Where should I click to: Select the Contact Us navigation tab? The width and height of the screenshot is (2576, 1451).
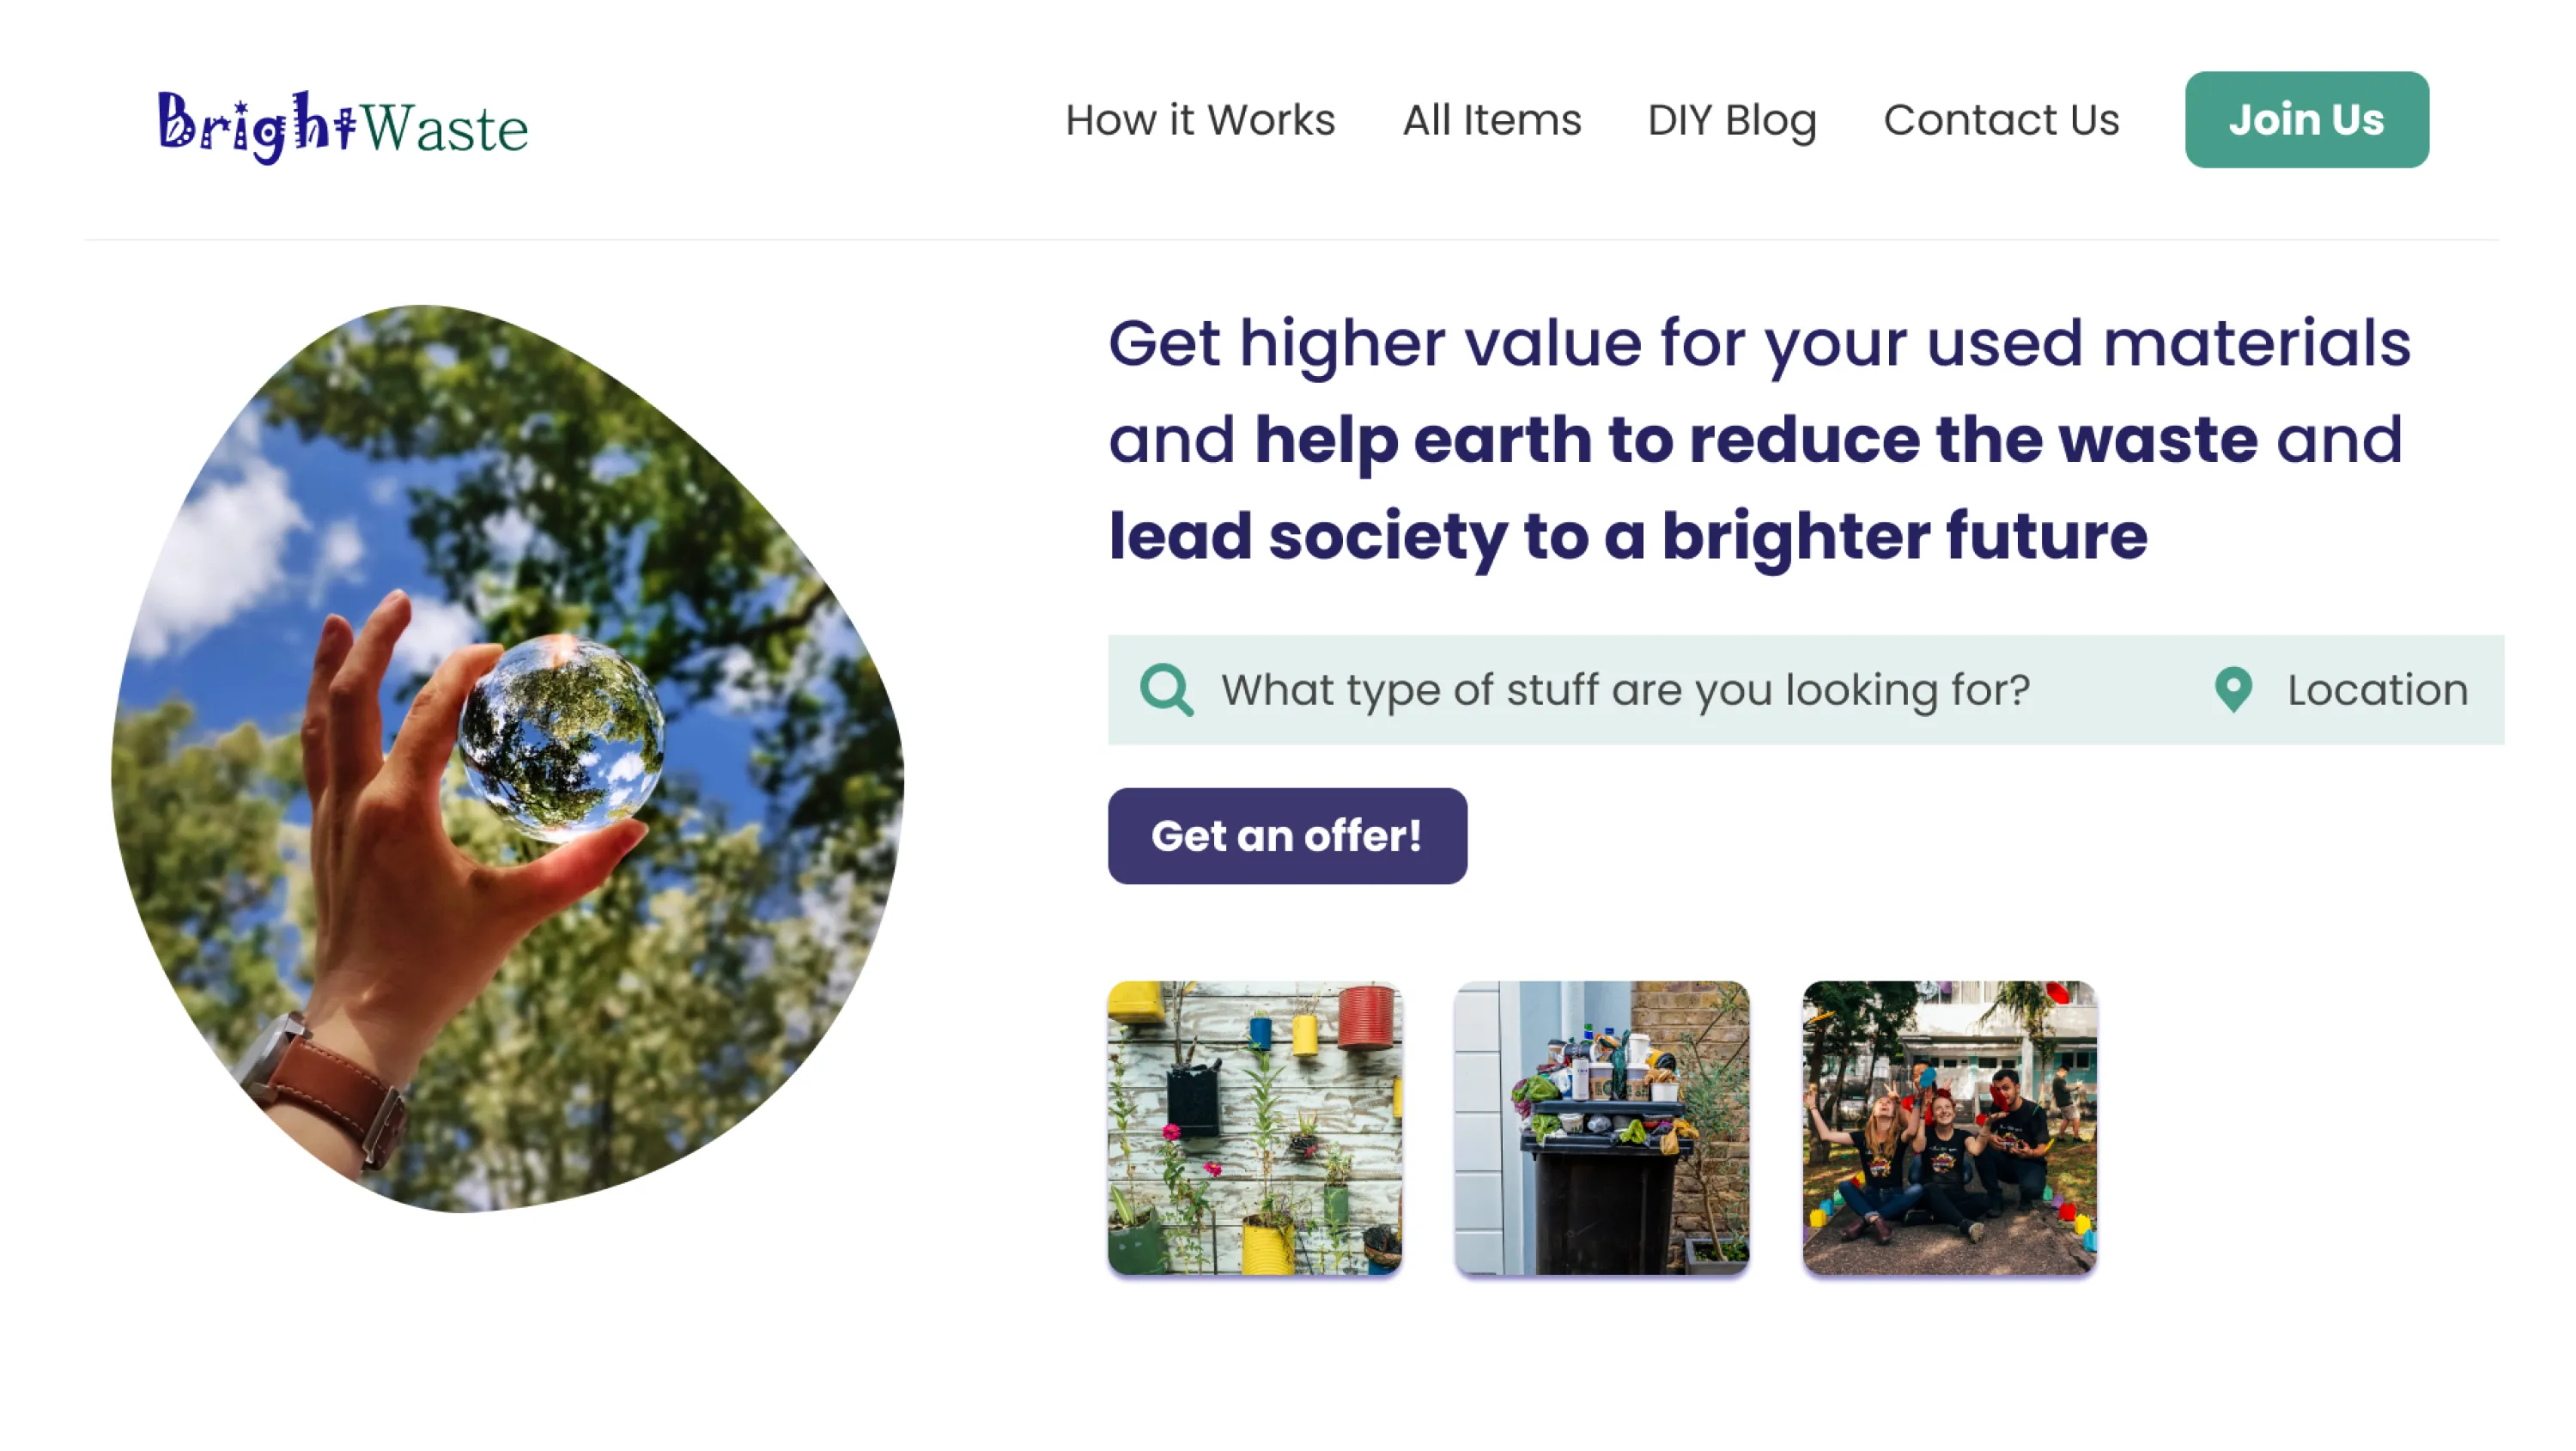click(2001, 118)
